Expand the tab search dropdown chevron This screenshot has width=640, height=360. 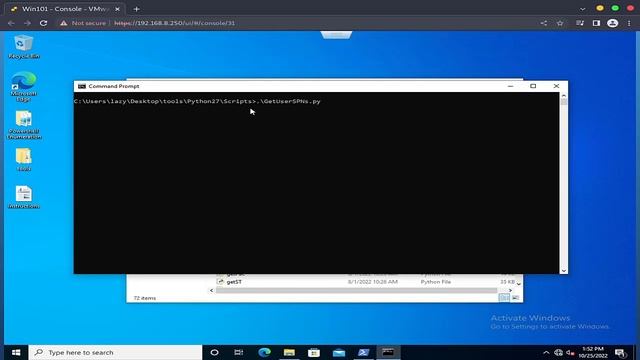click(582, 9)
